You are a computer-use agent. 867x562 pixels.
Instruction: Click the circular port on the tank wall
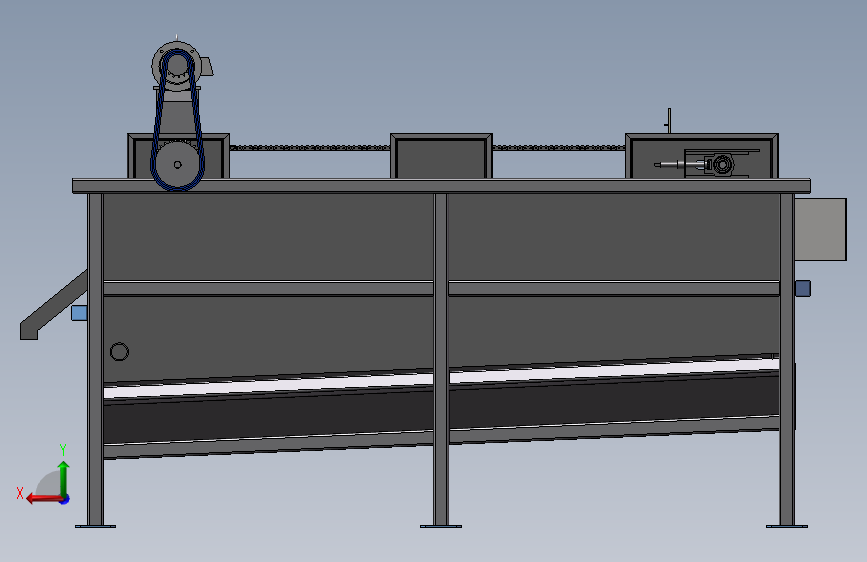click(x=119, y=352)
